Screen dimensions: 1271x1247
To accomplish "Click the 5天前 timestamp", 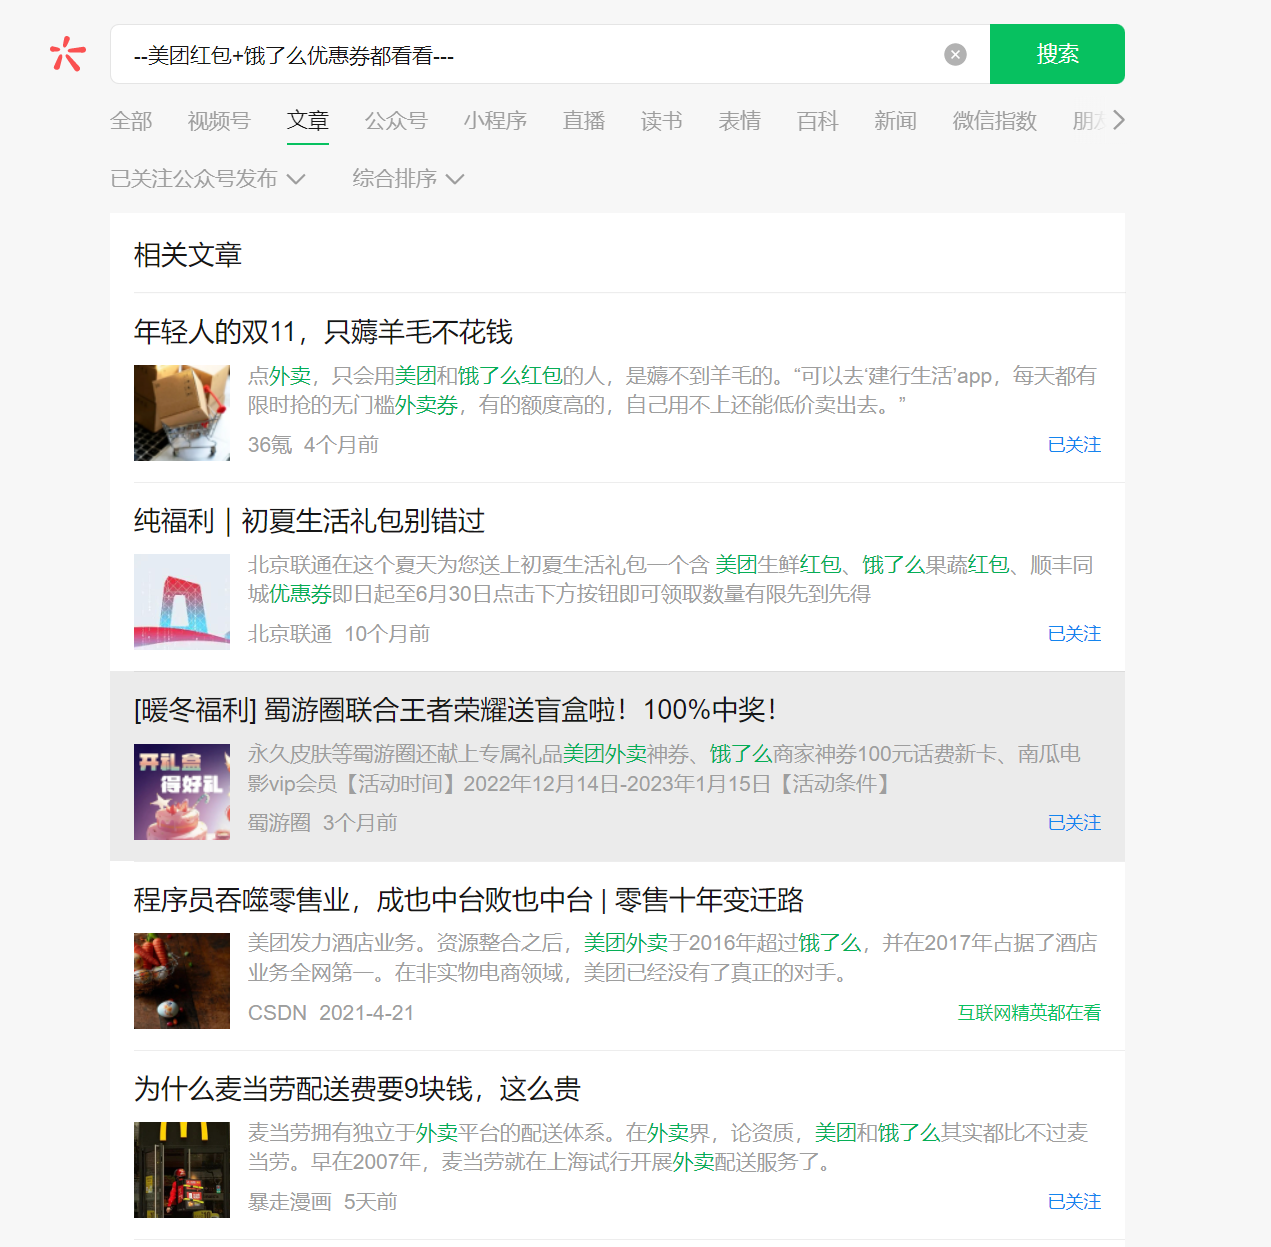I will click(371, 1202).
